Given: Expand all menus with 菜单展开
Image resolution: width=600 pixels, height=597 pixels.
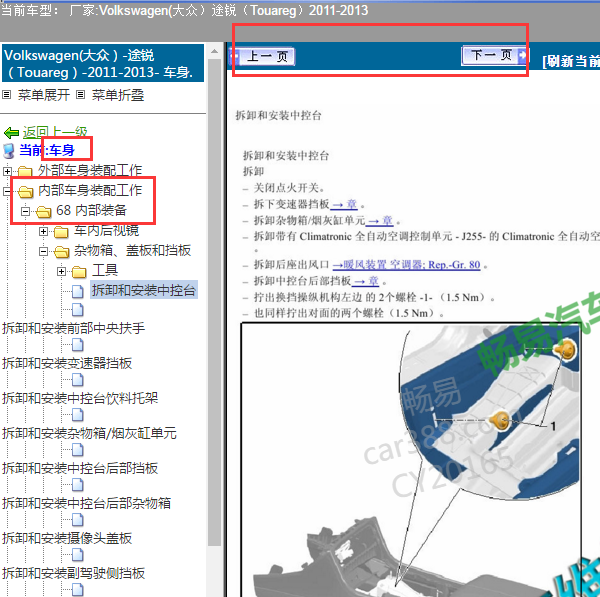Looking at the screenshot, I should [44, 95].
